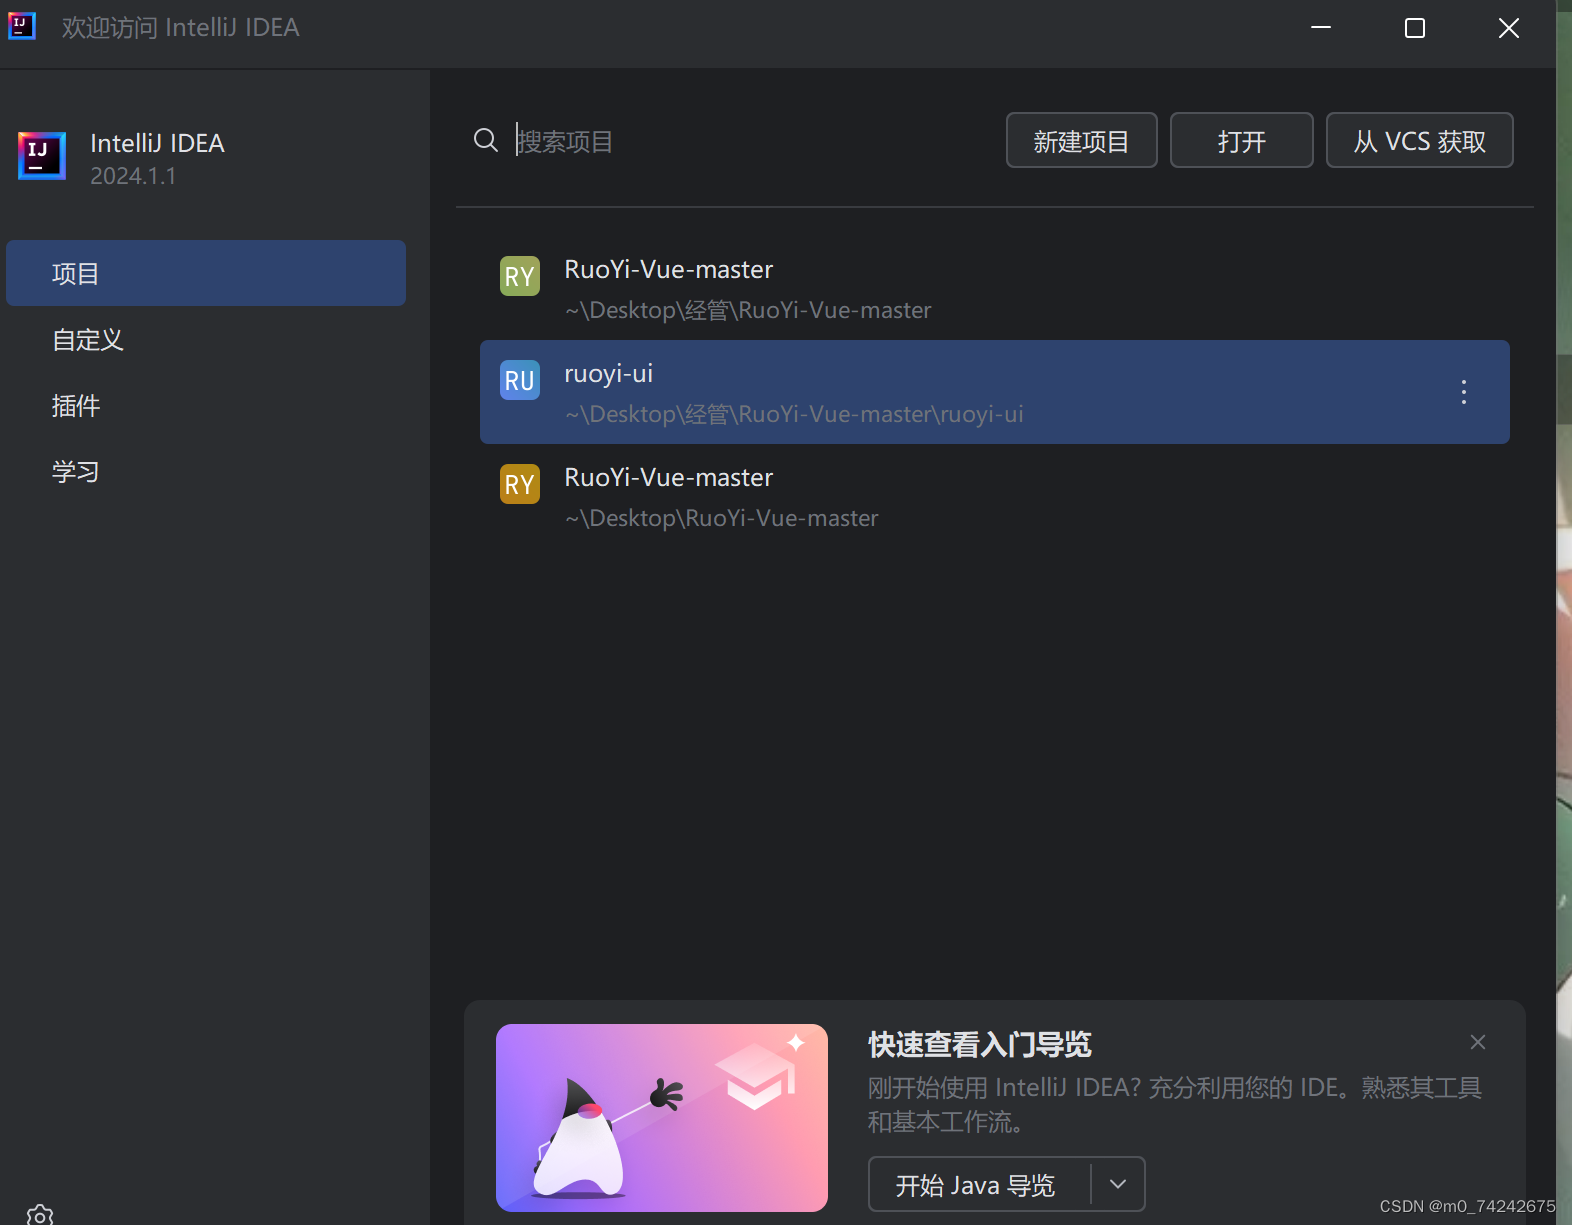Start the Java onboarding tour
1572x1225 pixels.
979,1184
